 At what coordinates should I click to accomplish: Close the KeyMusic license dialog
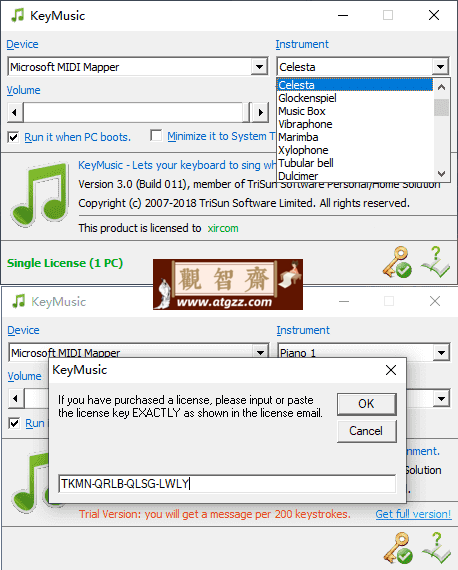click(x=391, y=370)
